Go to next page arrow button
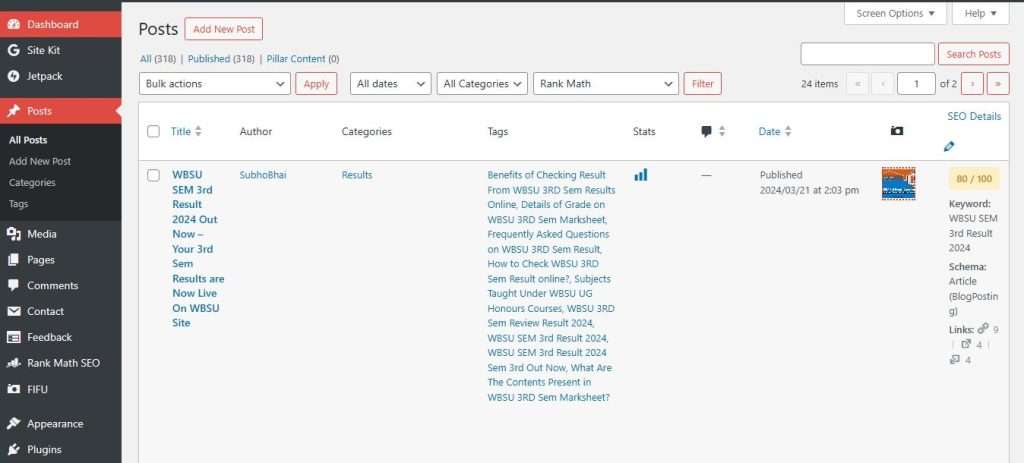This screenshot has width=1024, height=463. tap(972, 84)
